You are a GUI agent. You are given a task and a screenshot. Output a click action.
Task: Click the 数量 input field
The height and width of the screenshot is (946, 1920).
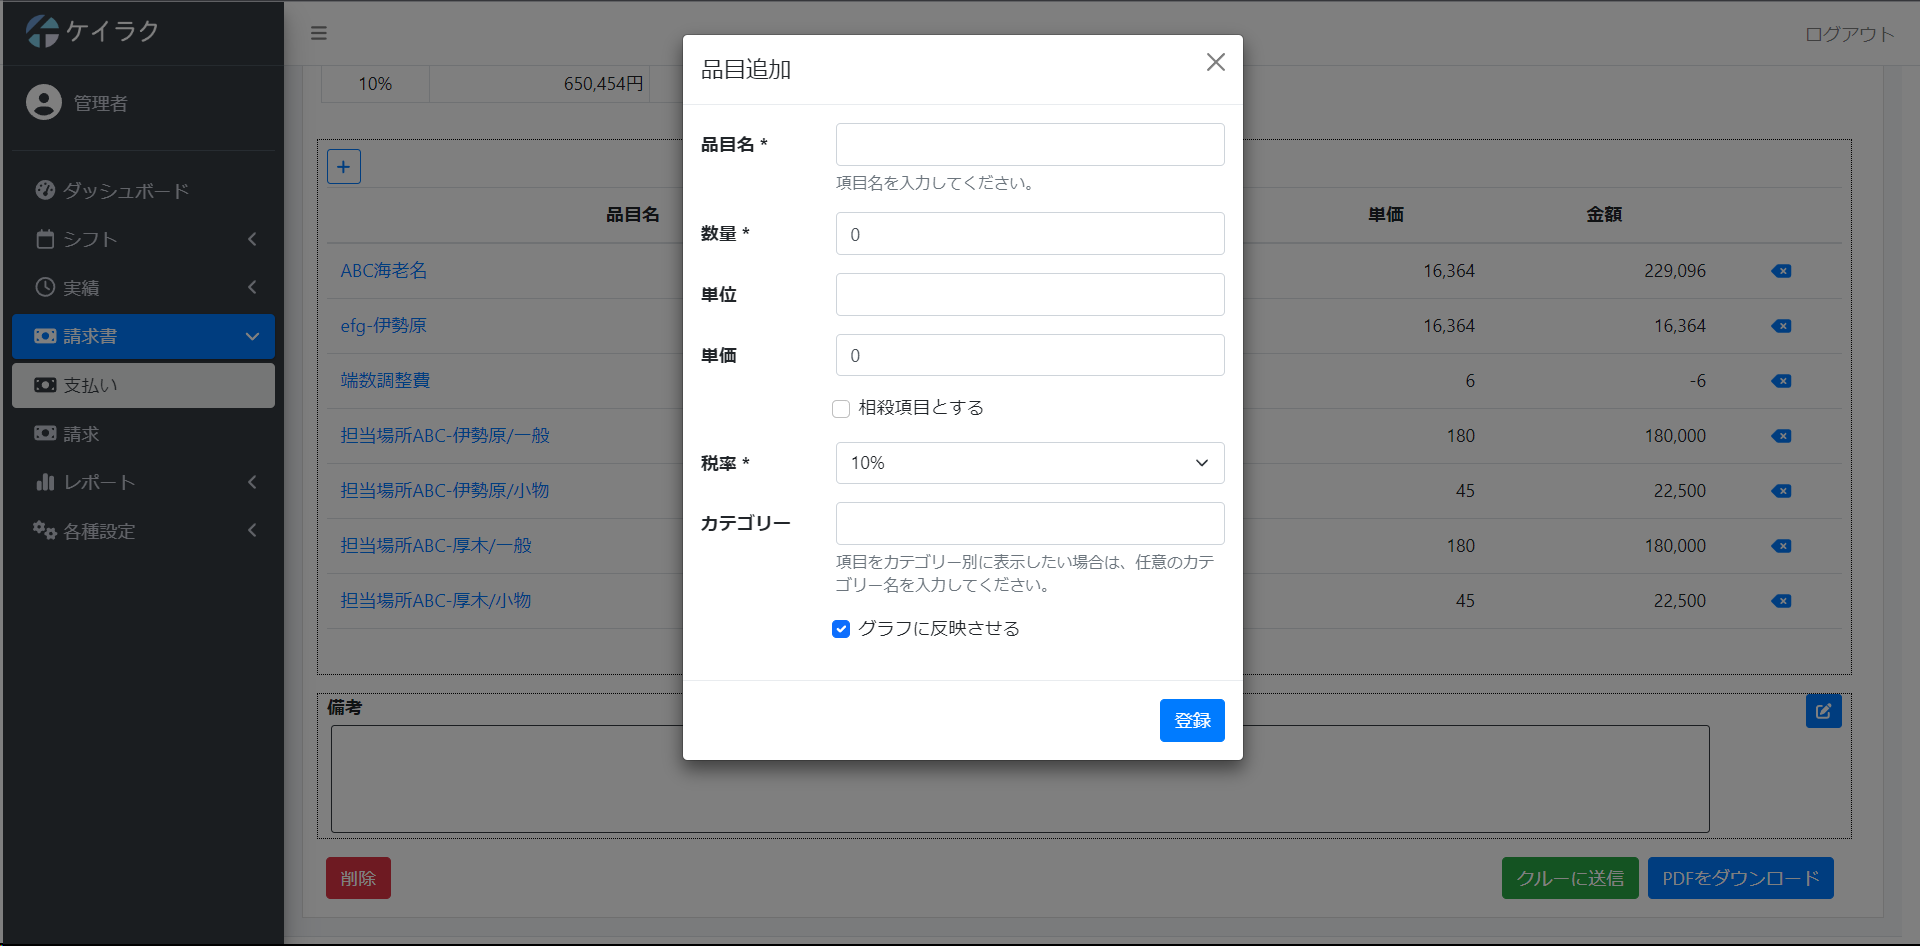(1030, 234)
